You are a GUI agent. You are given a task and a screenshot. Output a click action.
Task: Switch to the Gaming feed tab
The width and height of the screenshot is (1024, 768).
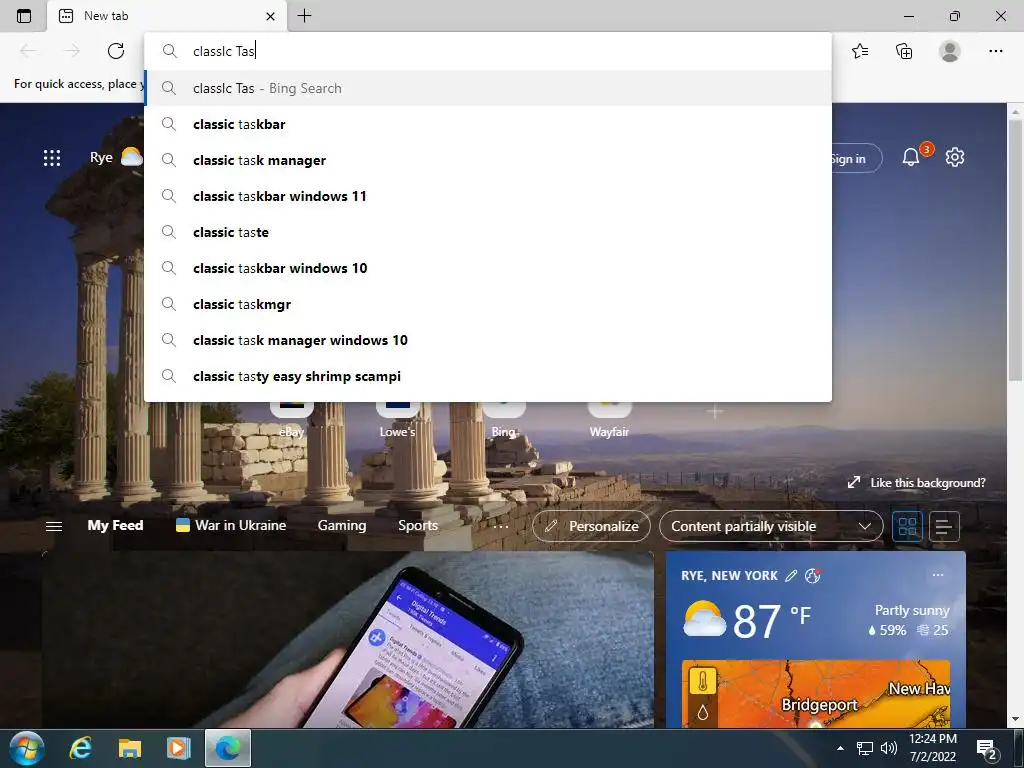tap(342, 525)
